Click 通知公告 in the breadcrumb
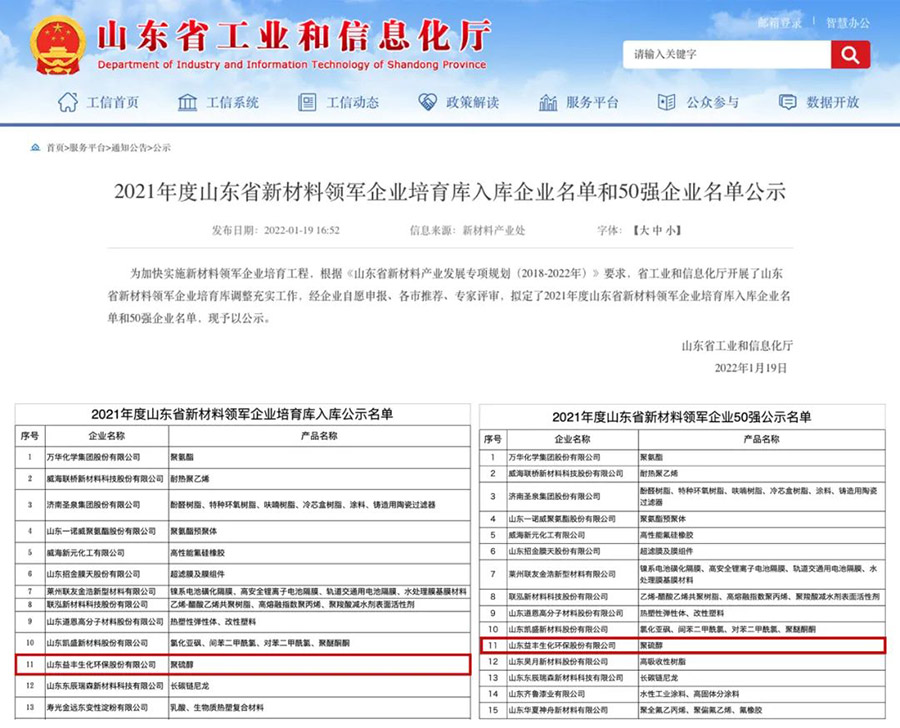 (x=129, y=148)
